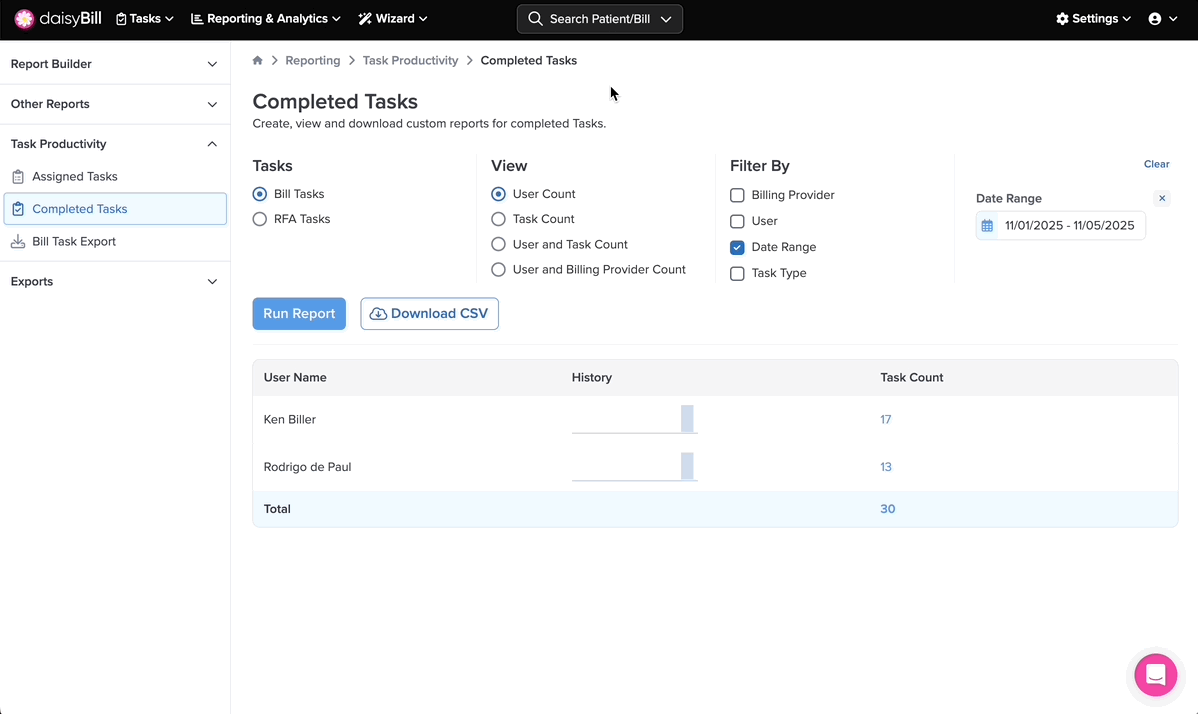Click the user account avatar icon
1198x714 pixels.
pyautogui.click(x=1155, y=19)
